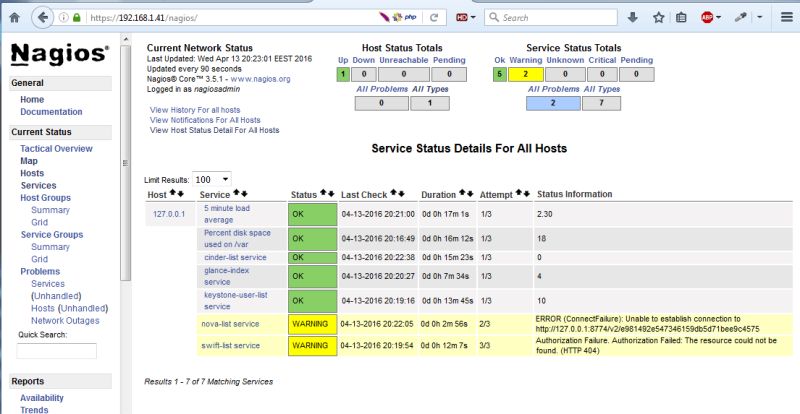Viewport: 800px width, 414px height.
Task: Click Service All Problems count 2
Action: coord(553,103)
